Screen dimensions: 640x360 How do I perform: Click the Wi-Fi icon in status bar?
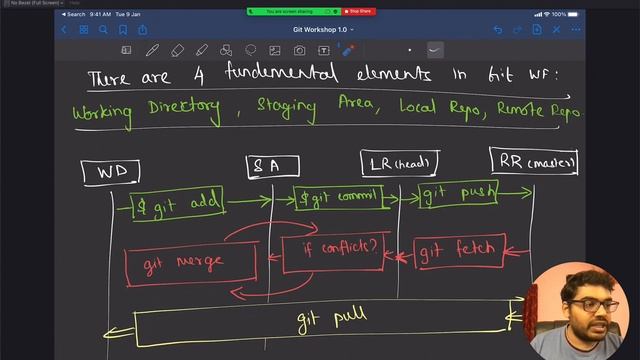click(x=547, y=14)
